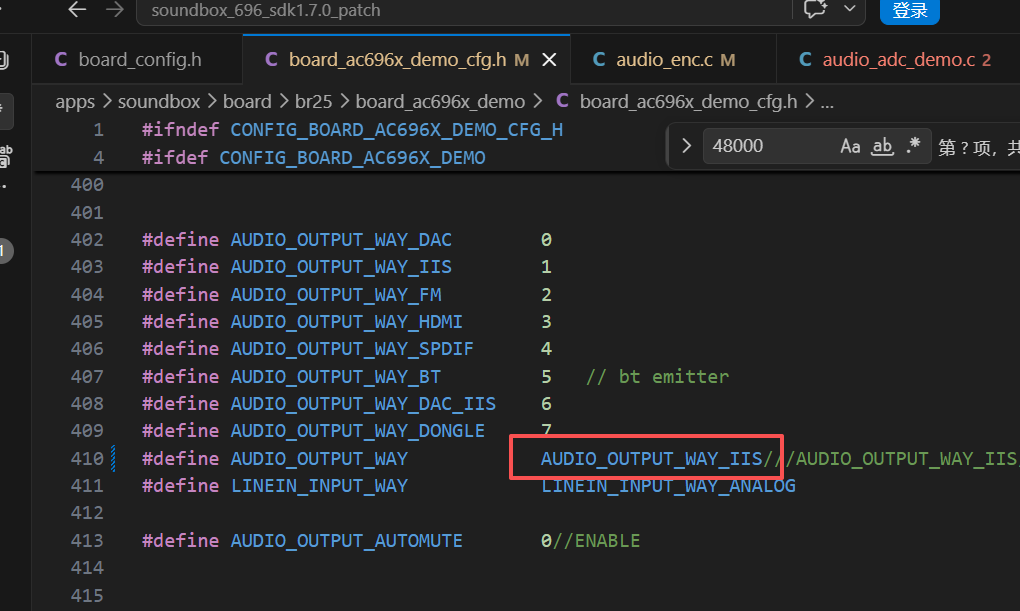The width and height of the screenshot is (1020, 611).
Task: Go back with the left arrow
Action: pyautogui.click(x=77, y=10)
